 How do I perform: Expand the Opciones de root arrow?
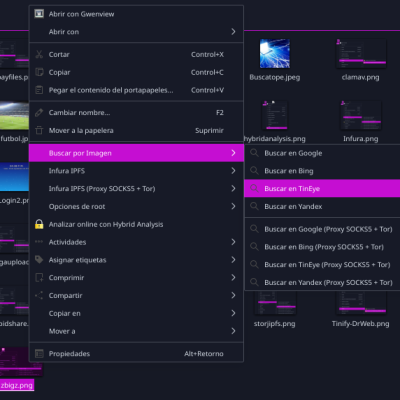coord(233,206)
